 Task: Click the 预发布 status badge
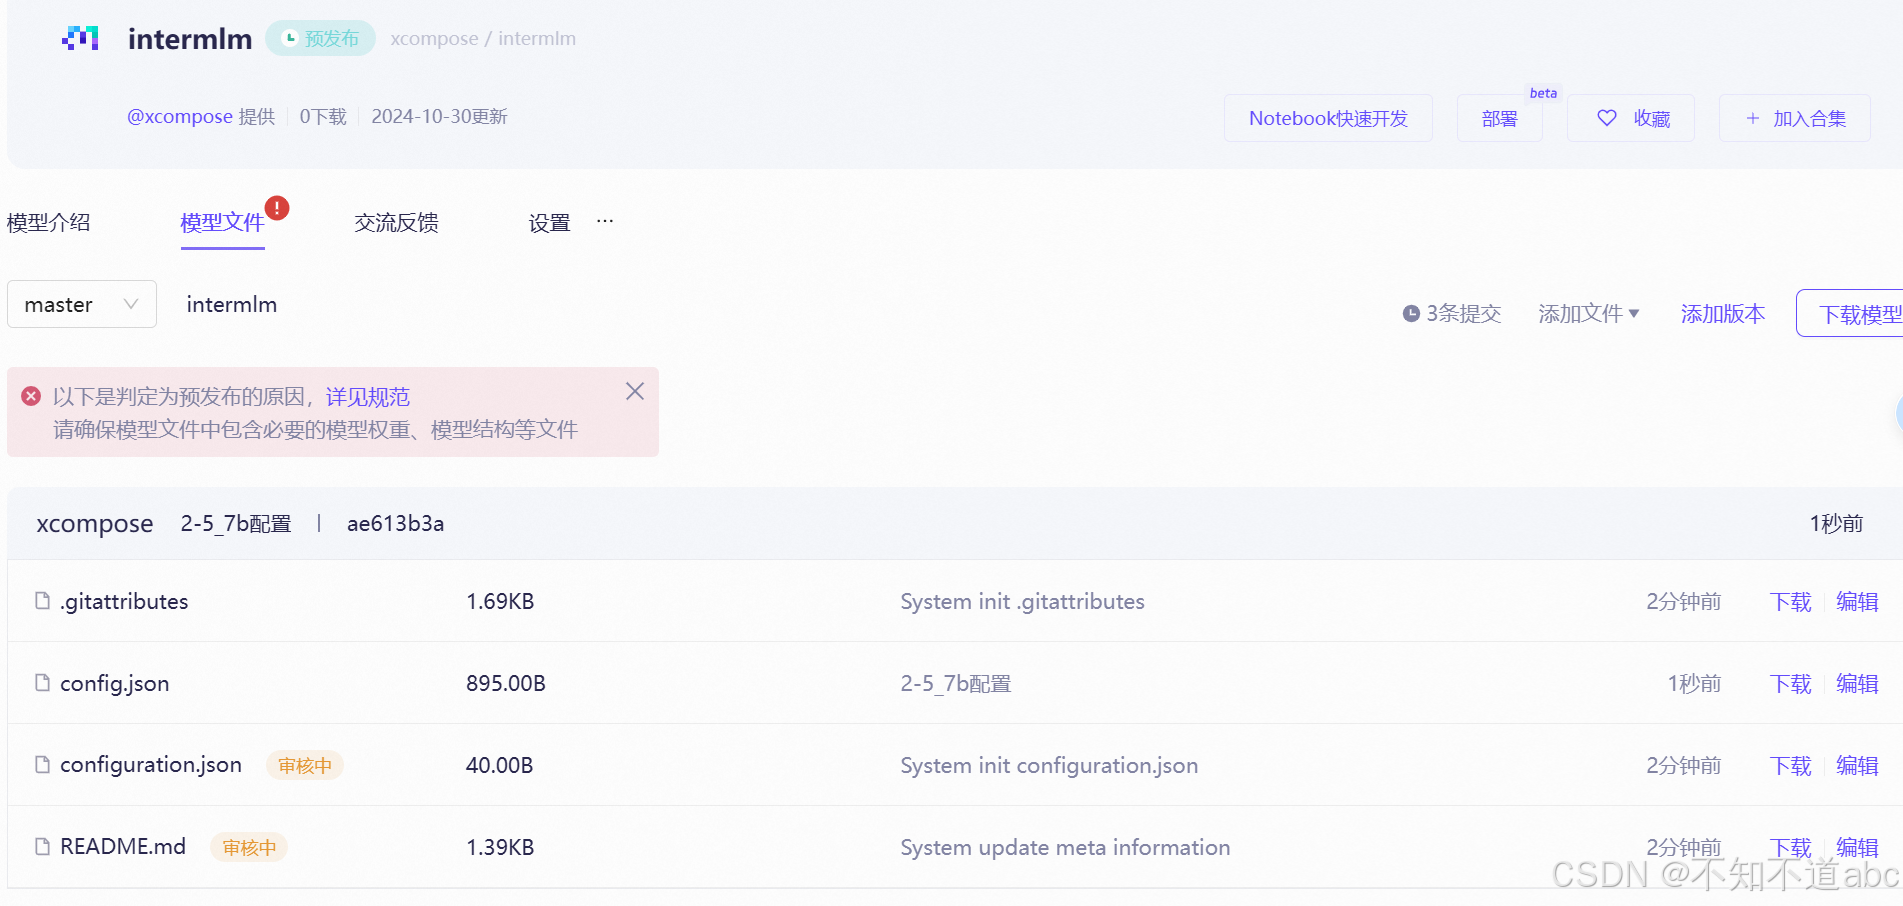coord(320,38)
